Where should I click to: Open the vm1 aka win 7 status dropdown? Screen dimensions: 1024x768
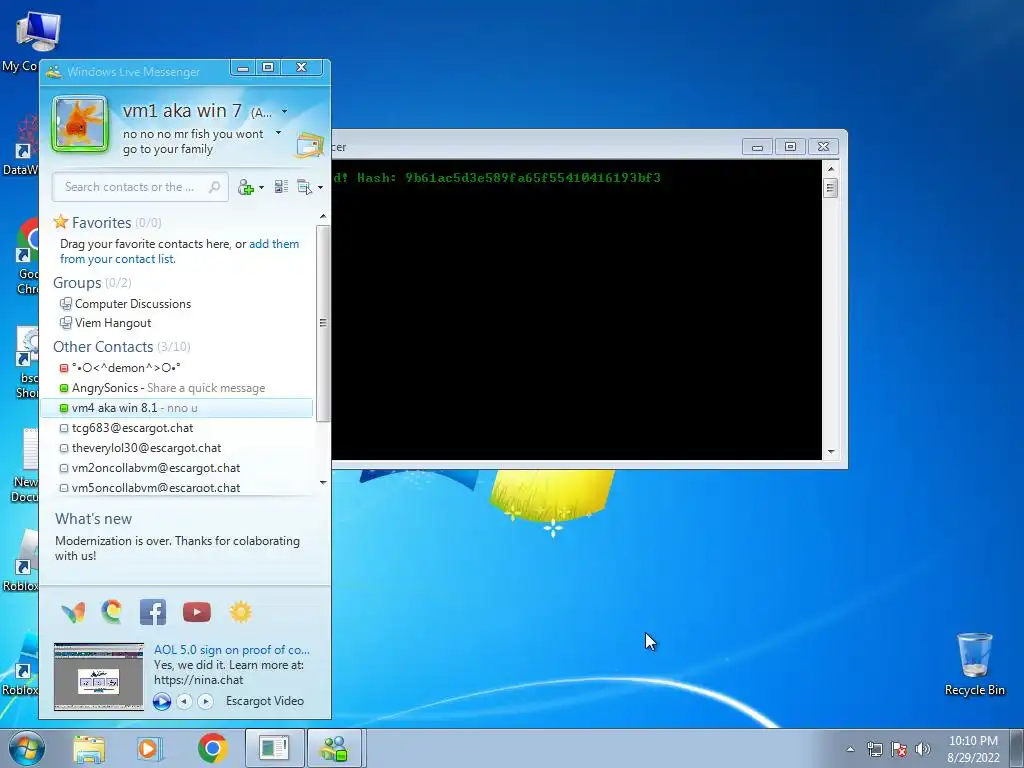click(284, 112)
